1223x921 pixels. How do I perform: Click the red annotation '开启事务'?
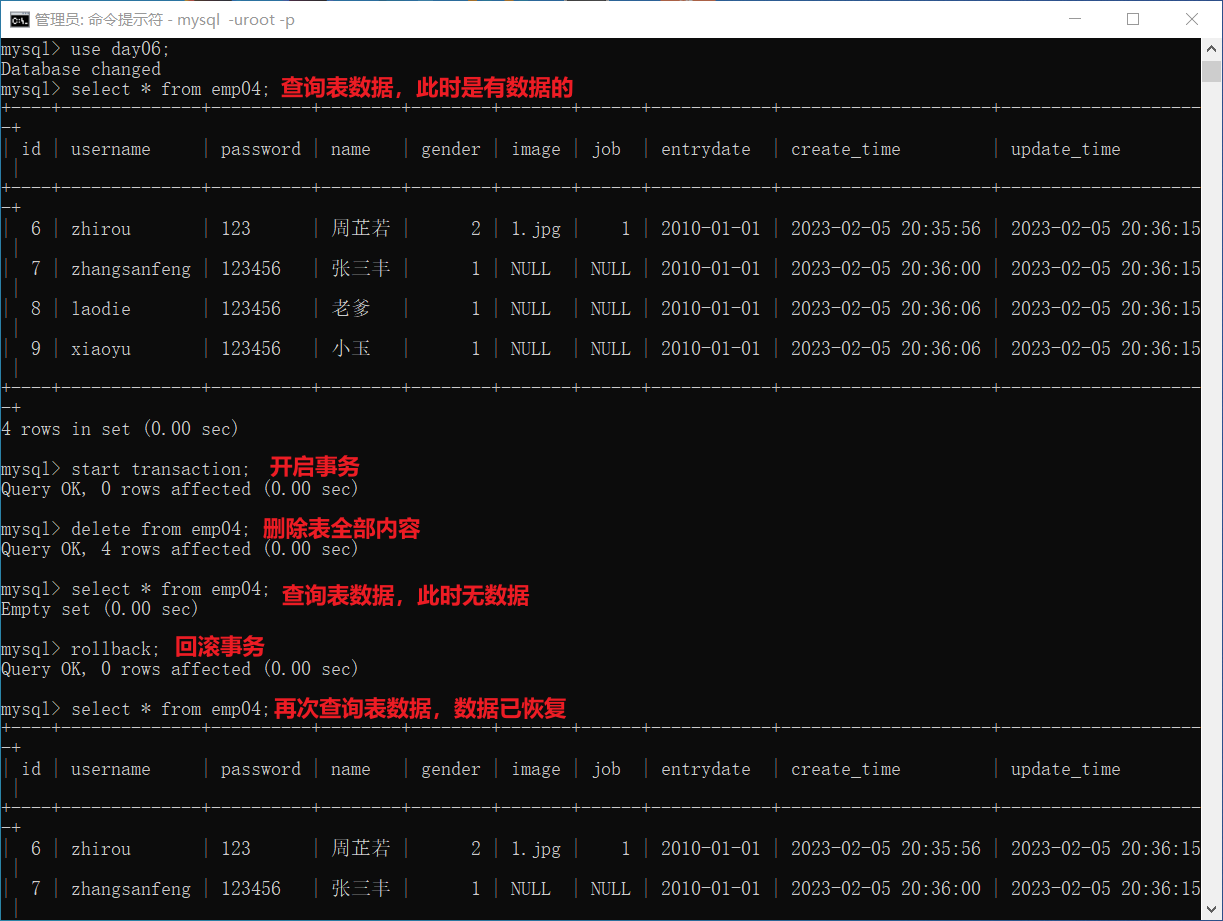tap(314, 467)
